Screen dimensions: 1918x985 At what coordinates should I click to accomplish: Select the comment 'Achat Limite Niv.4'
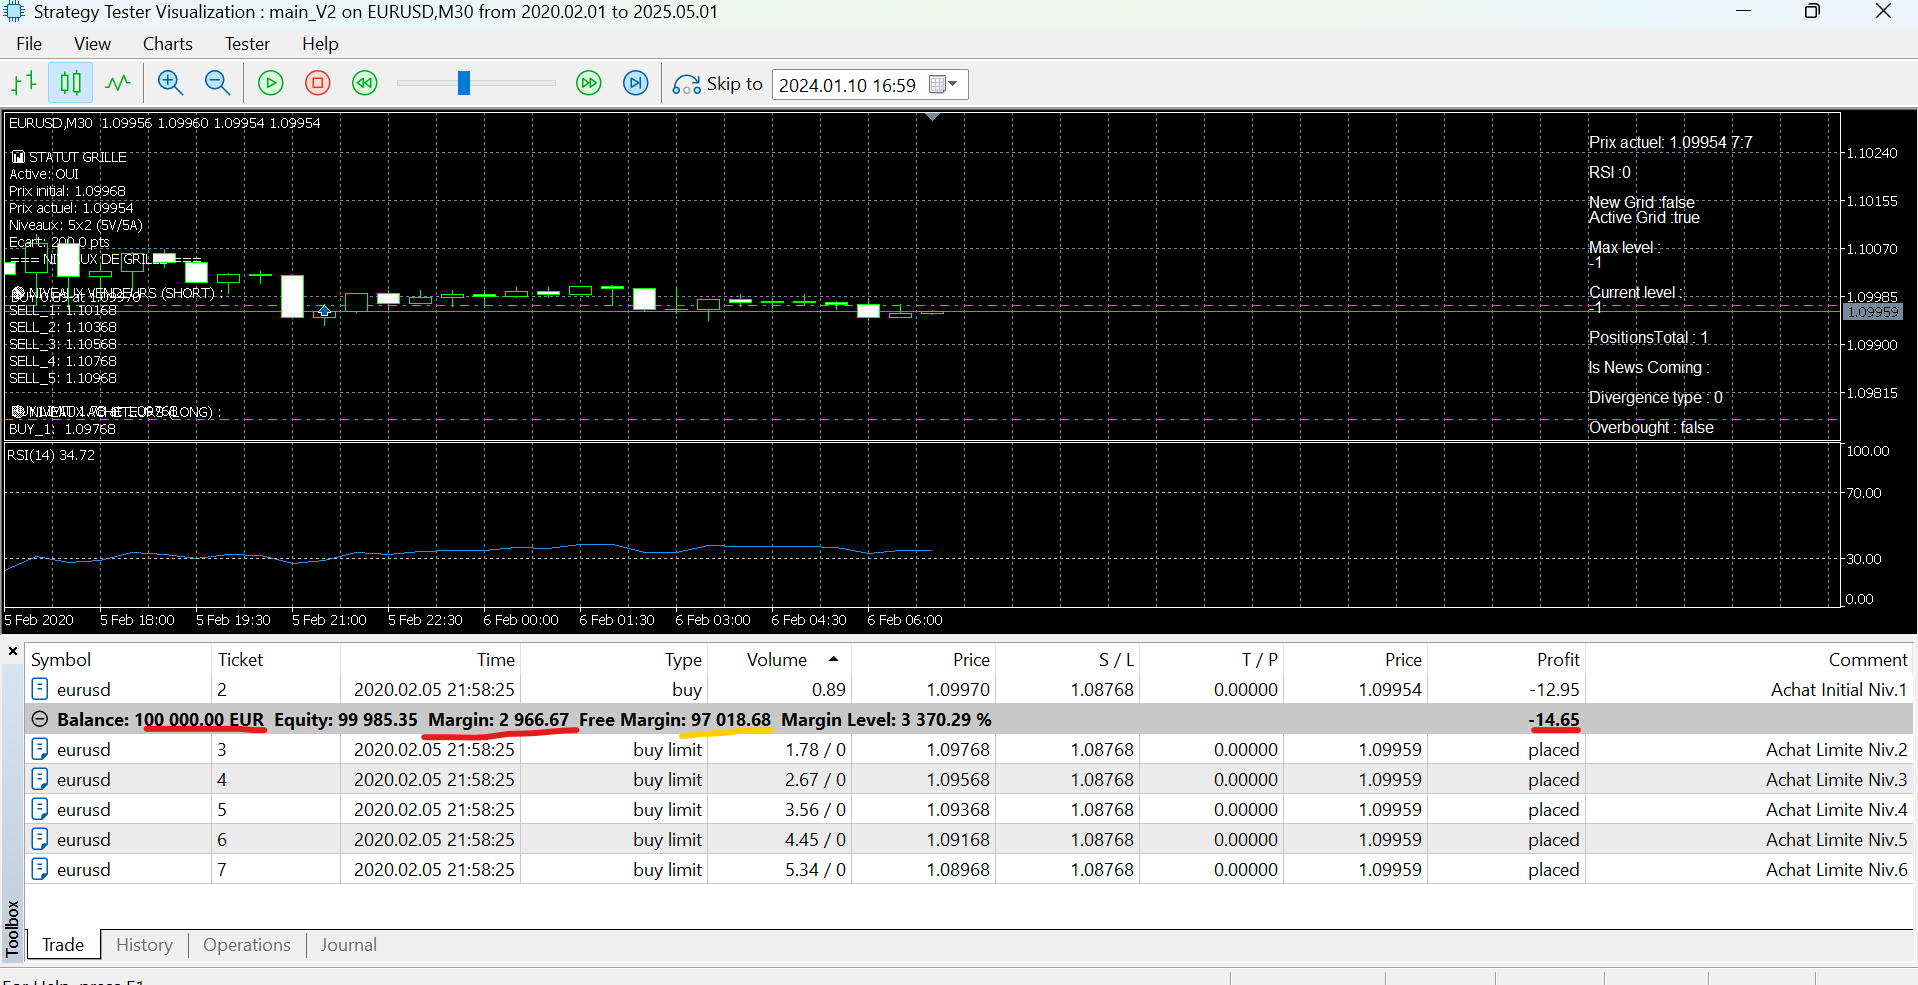click(1836, 810)
